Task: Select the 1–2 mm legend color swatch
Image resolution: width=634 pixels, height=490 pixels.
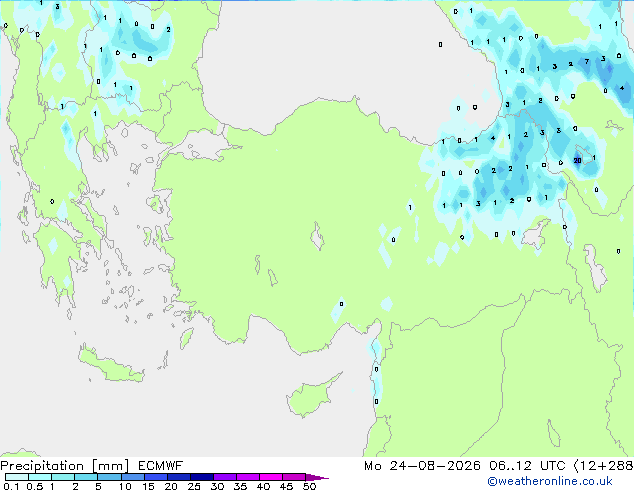Action: [x=63, y=477]
